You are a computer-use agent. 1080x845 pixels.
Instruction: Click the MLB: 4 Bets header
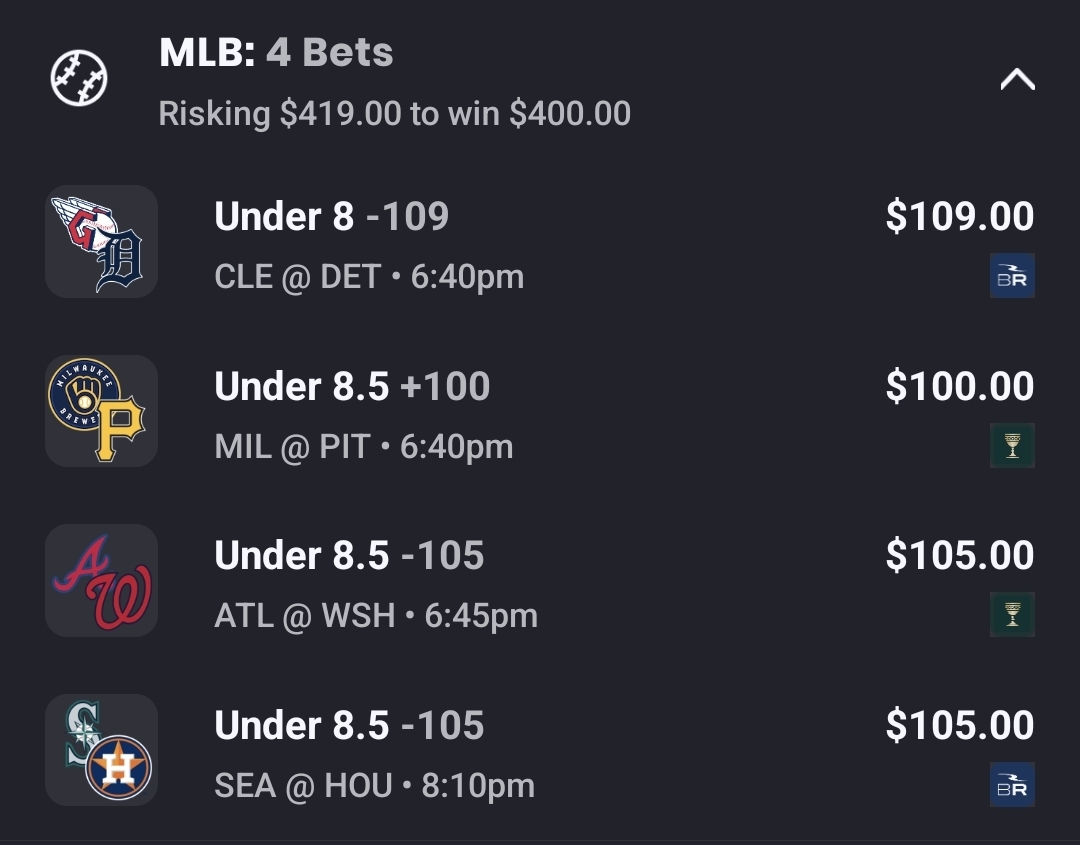276,53
